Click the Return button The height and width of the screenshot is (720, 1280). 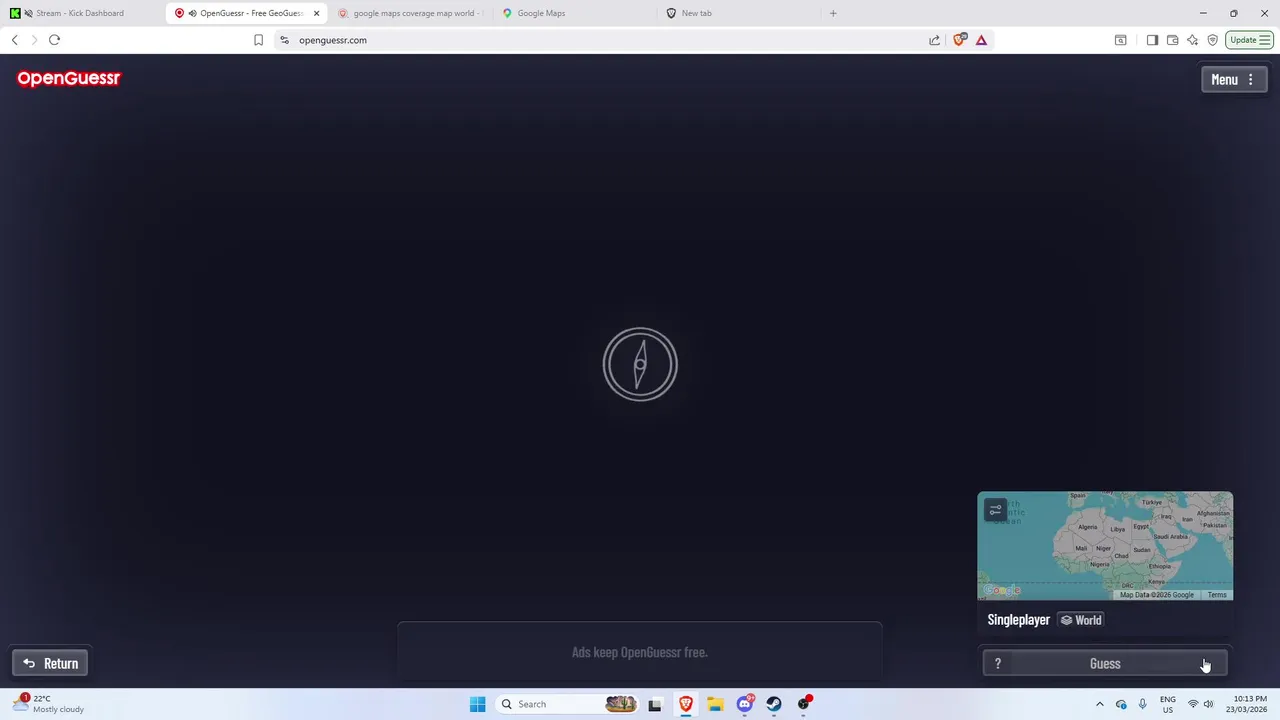pos(50,663)
